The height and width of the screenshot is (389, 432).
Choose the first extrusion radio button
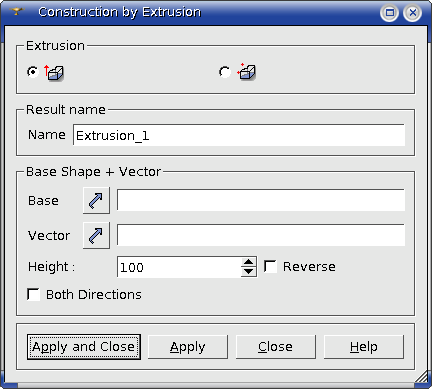[33, 72]
